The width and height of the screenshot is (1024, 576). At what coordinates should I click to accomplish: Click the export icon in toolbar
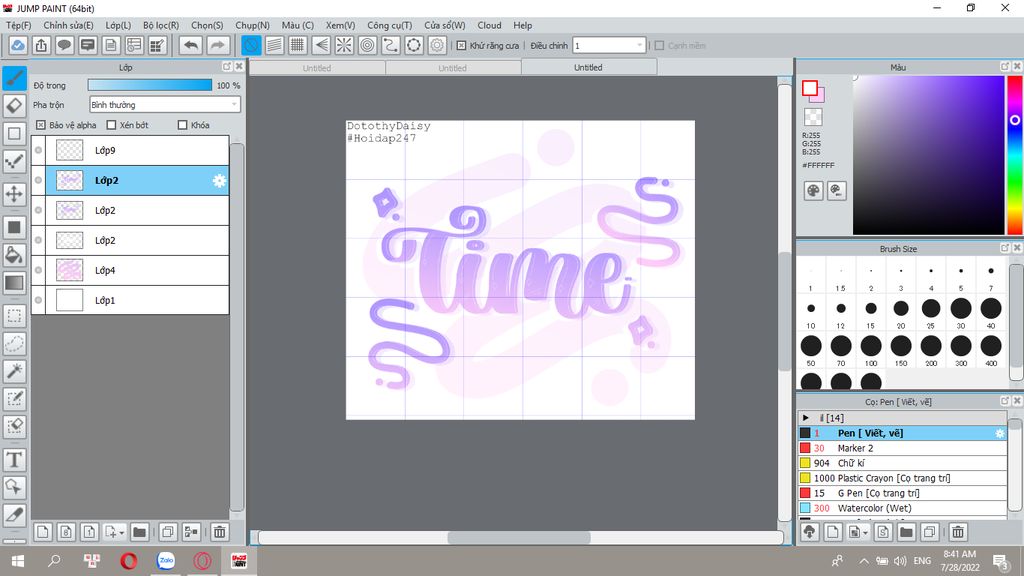click(41, 45)
